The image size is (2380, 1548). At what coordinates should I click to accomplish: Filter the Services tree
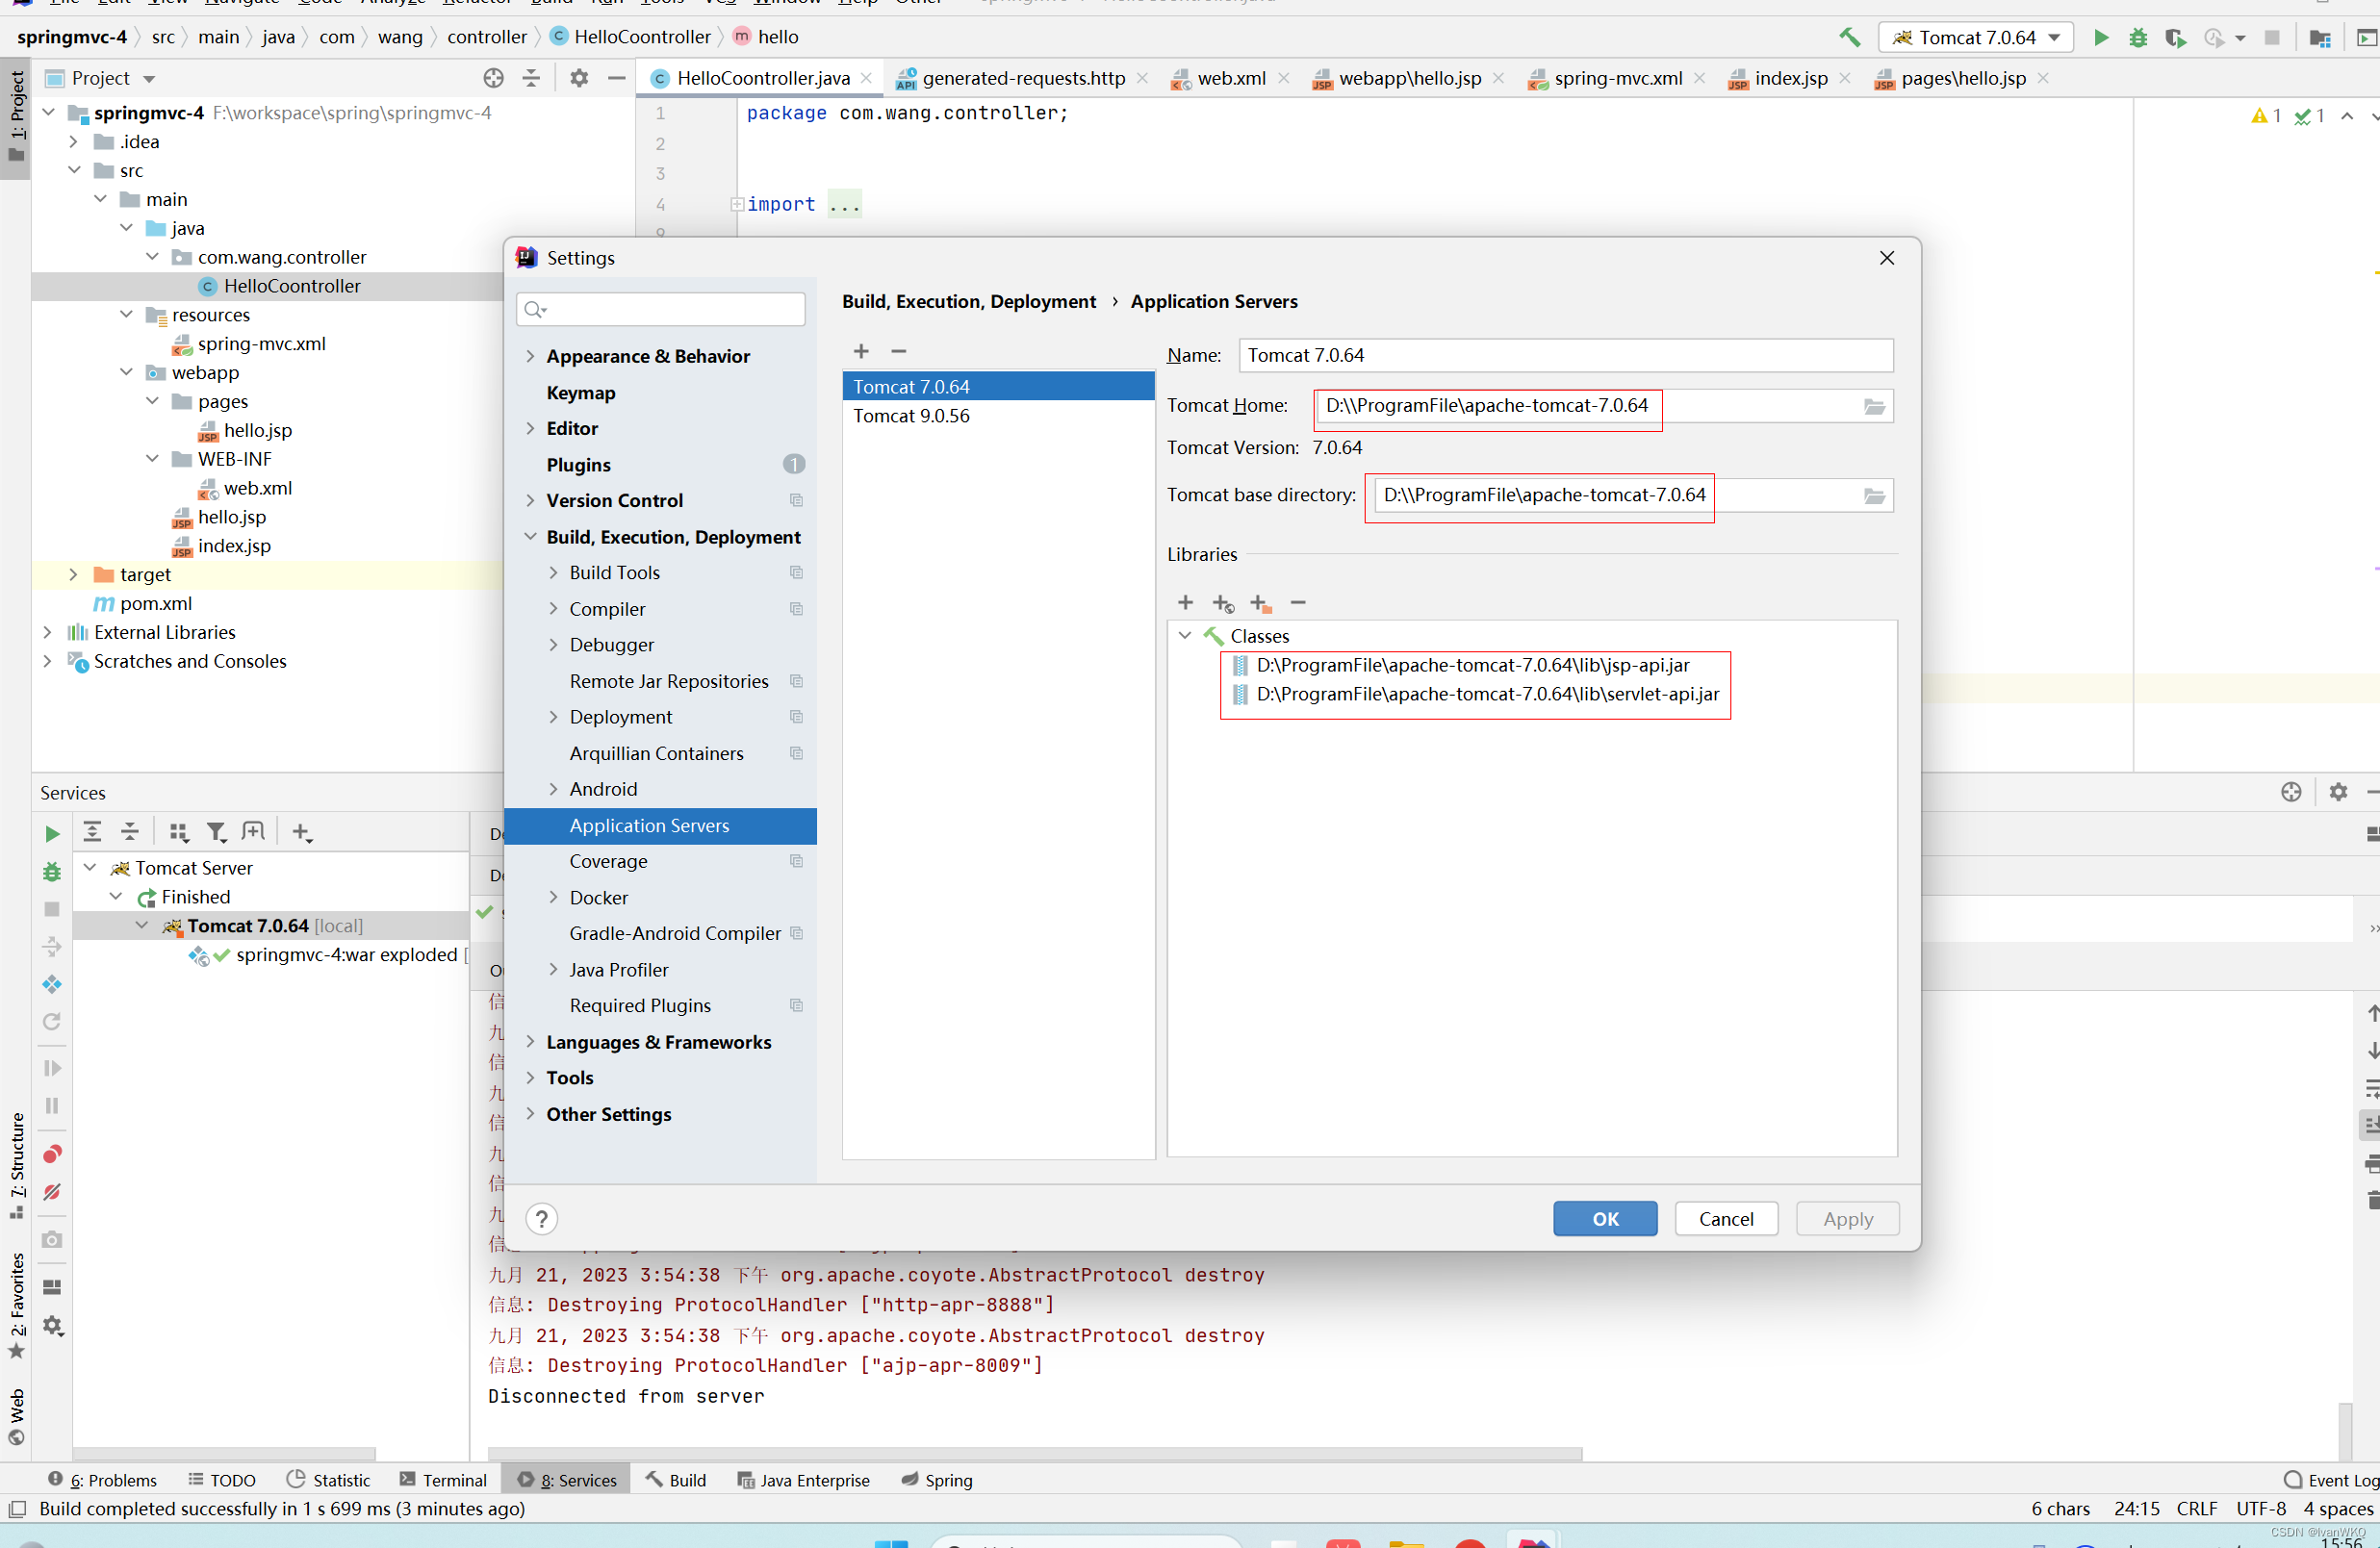tap(216, 831)
